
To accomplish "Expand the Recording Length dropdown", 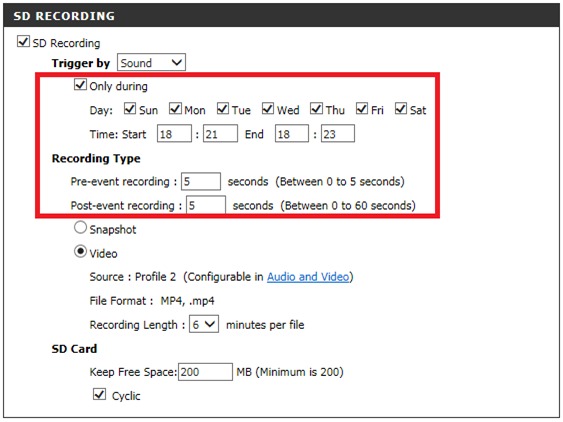I will click(204, 324).
